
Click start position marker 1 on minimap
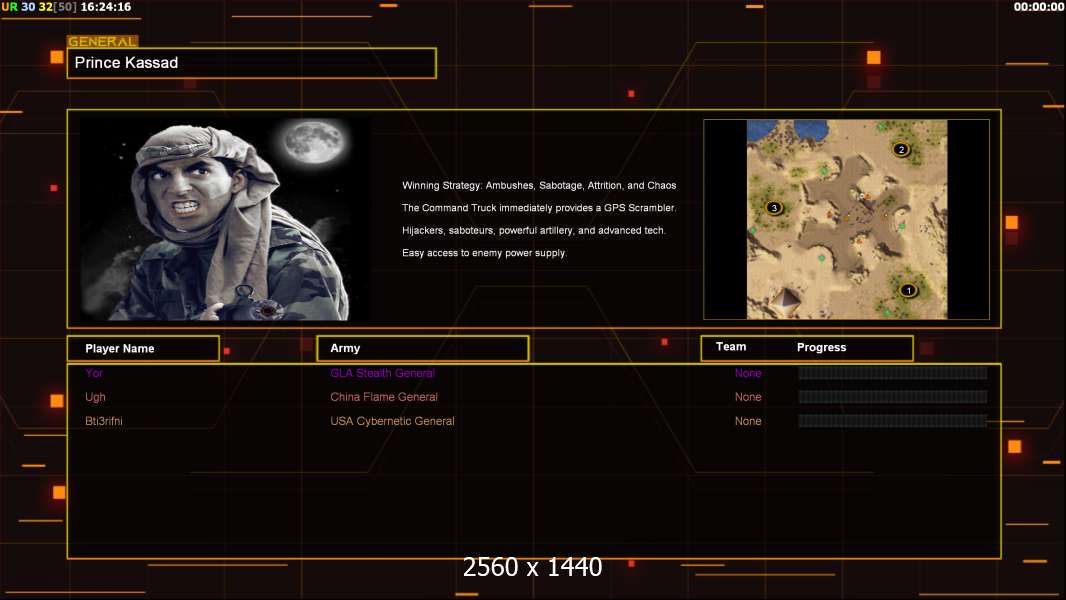908,291
